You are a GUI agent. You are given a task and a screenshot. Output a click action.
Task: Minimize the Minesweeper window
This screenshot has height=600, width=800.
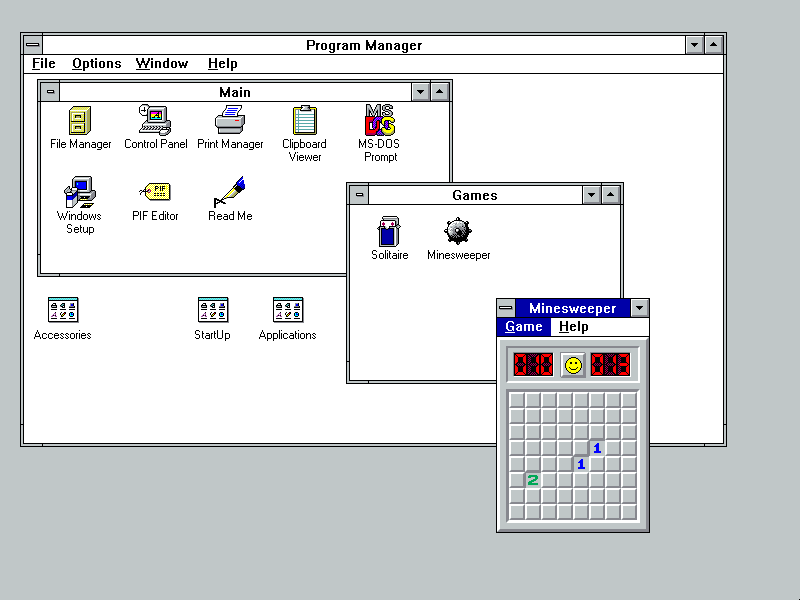pos(639,308)
